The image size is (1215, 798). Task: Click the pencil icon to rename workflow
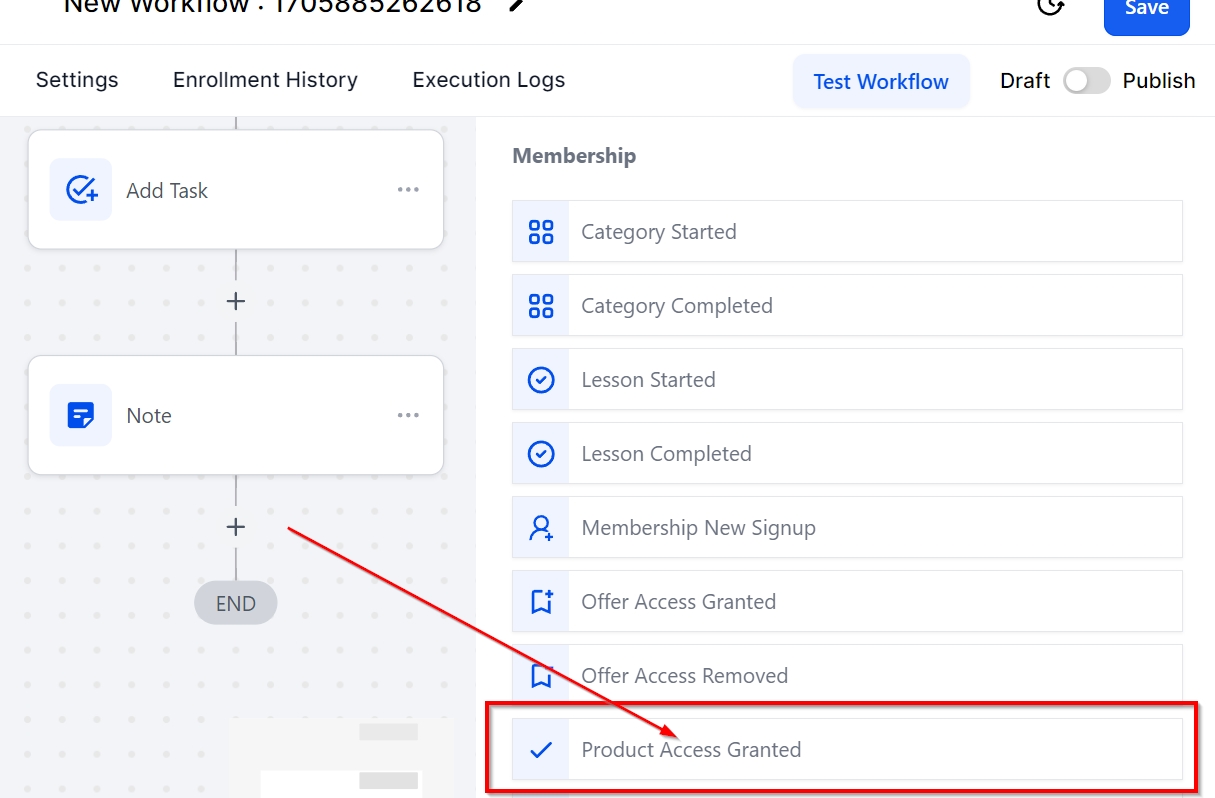(x=516, y=5)
